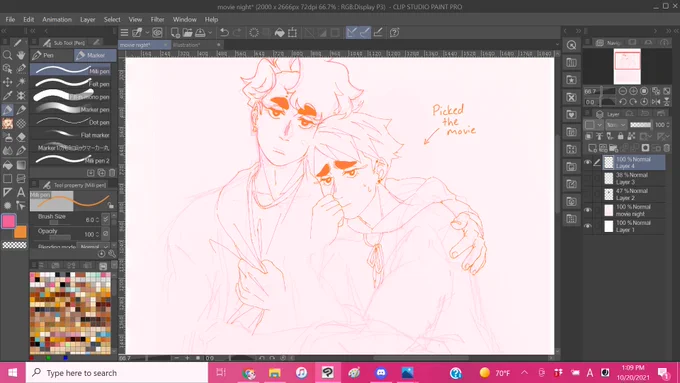
Task: Hide Layer 4 with eye icon
Action: click(588, 163)
